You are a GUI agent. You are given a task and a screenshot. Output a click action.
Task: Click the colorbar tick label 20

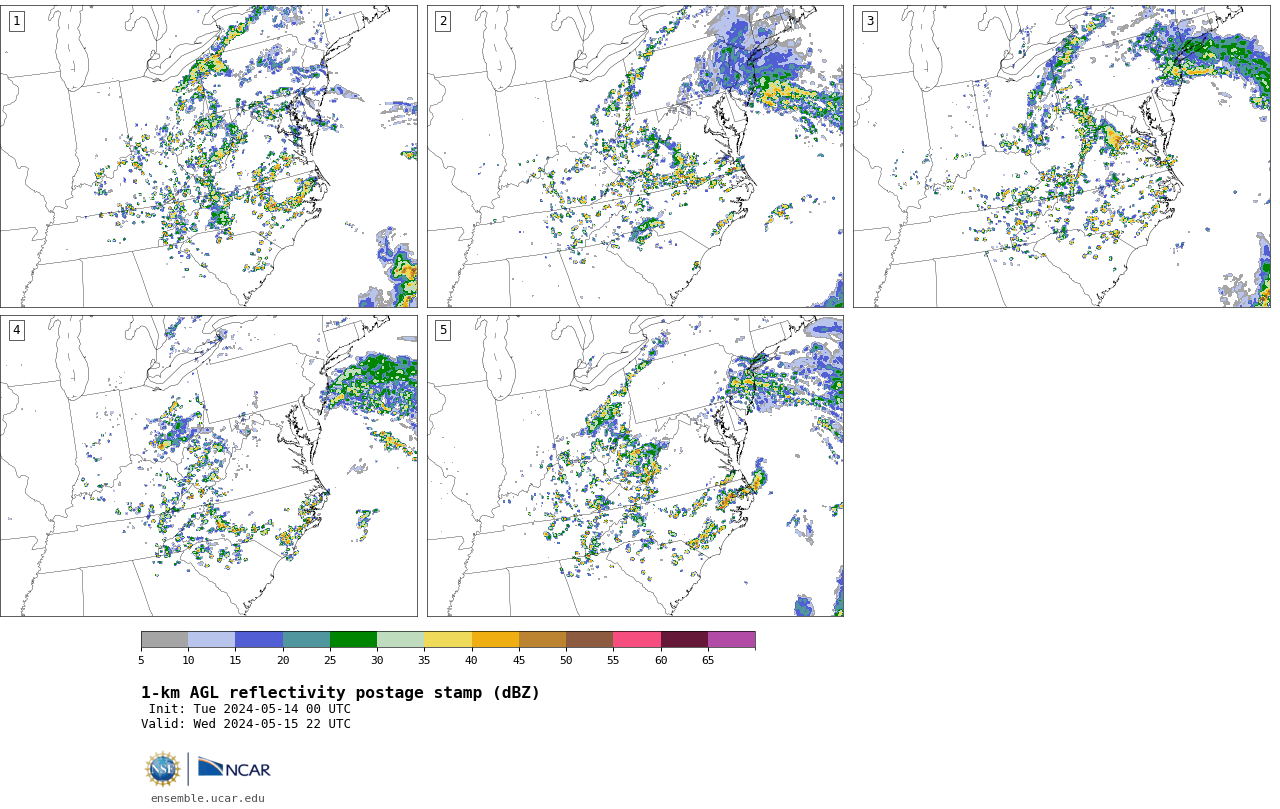[283, 660]
